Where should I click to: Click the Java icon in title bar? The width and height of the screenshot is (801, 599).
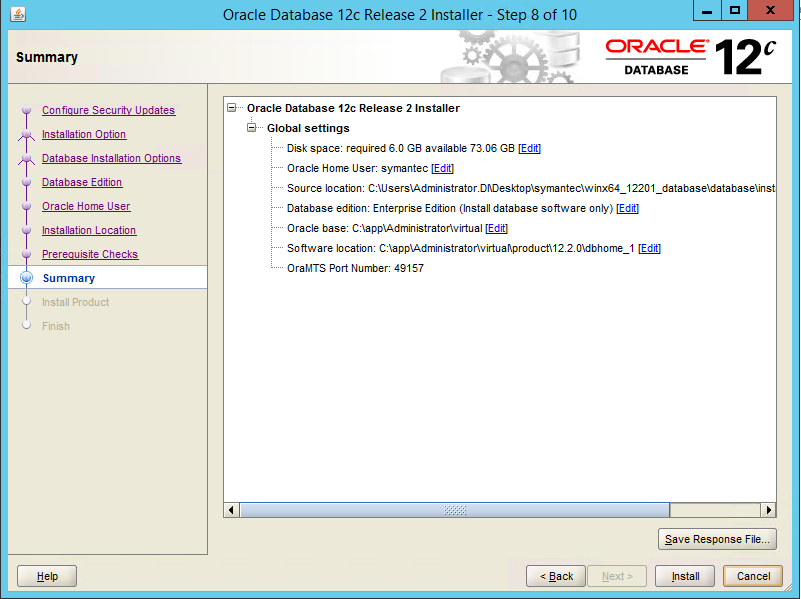[x=18, y=14]
